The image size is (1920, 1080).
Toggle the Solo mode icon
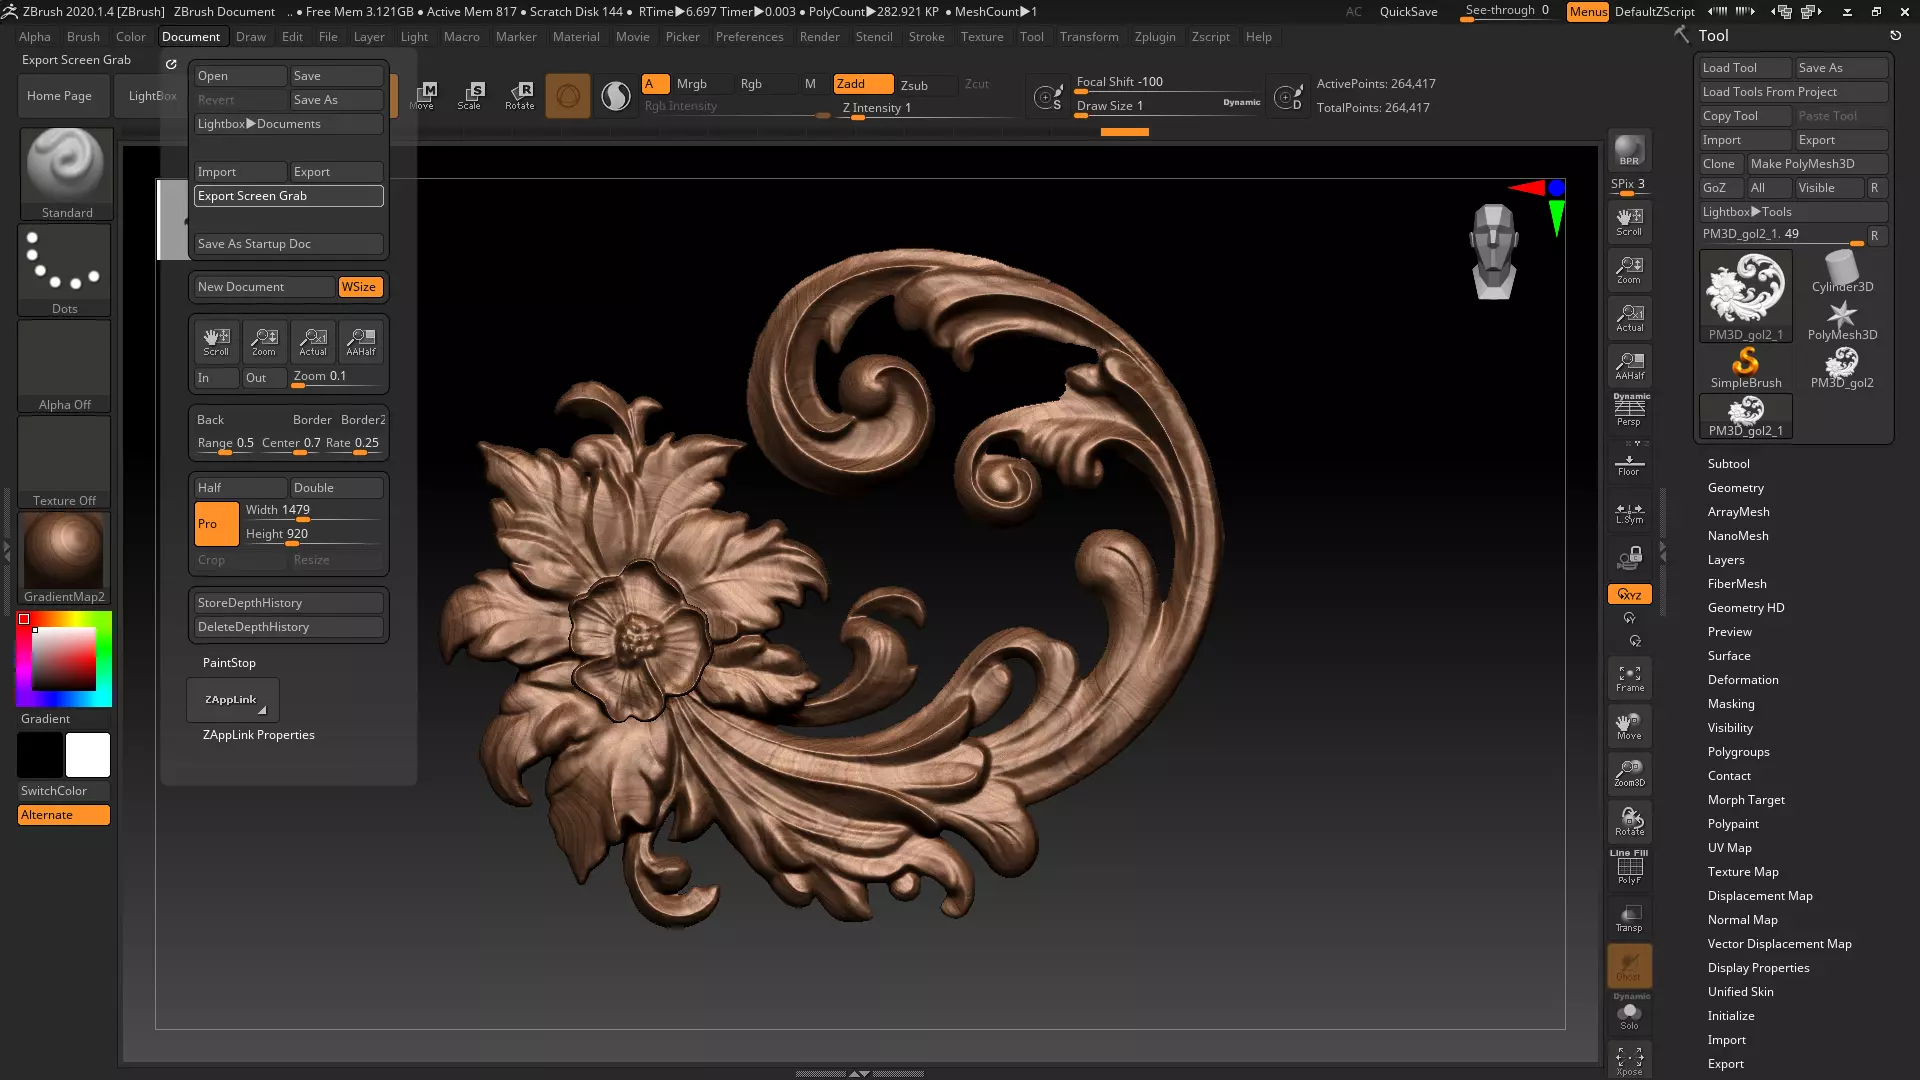click(x=1629, y=1014)
